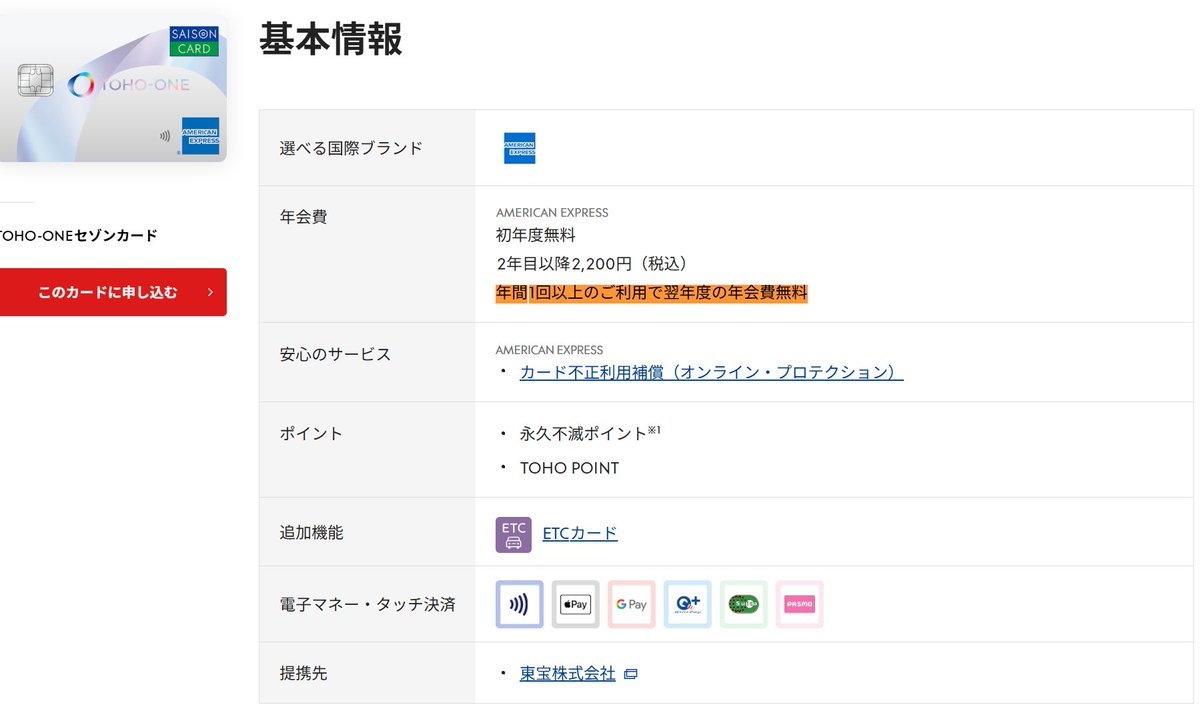This screenshot has width=1200, height=715.
Task: Click the 年会費 row label
Action: click(303, 216)
